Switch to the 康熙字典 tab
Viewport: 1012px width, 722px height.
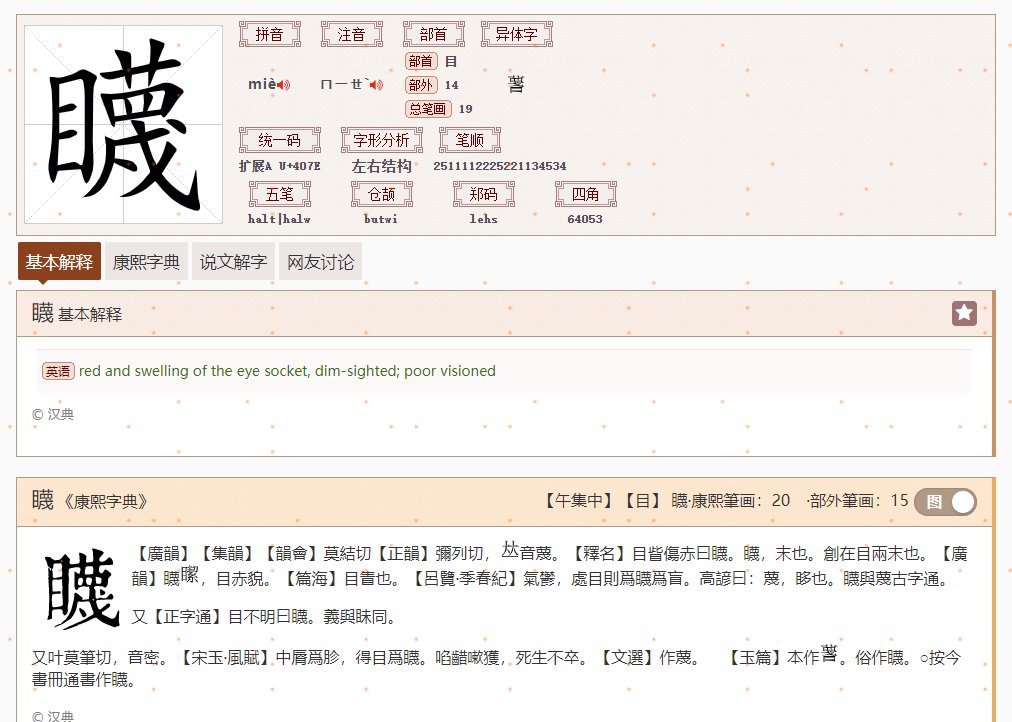[x=145, y=261]
